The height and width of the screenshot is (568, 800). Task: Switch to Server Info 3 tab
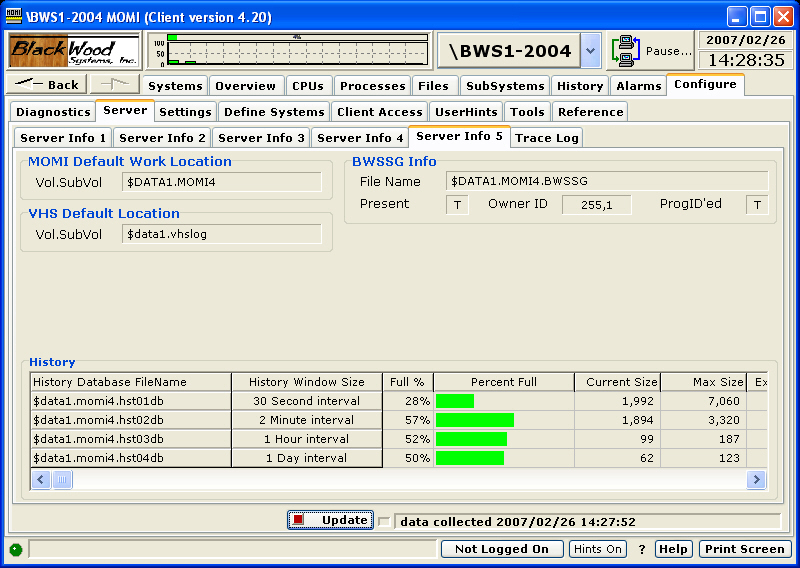[261, 138]
